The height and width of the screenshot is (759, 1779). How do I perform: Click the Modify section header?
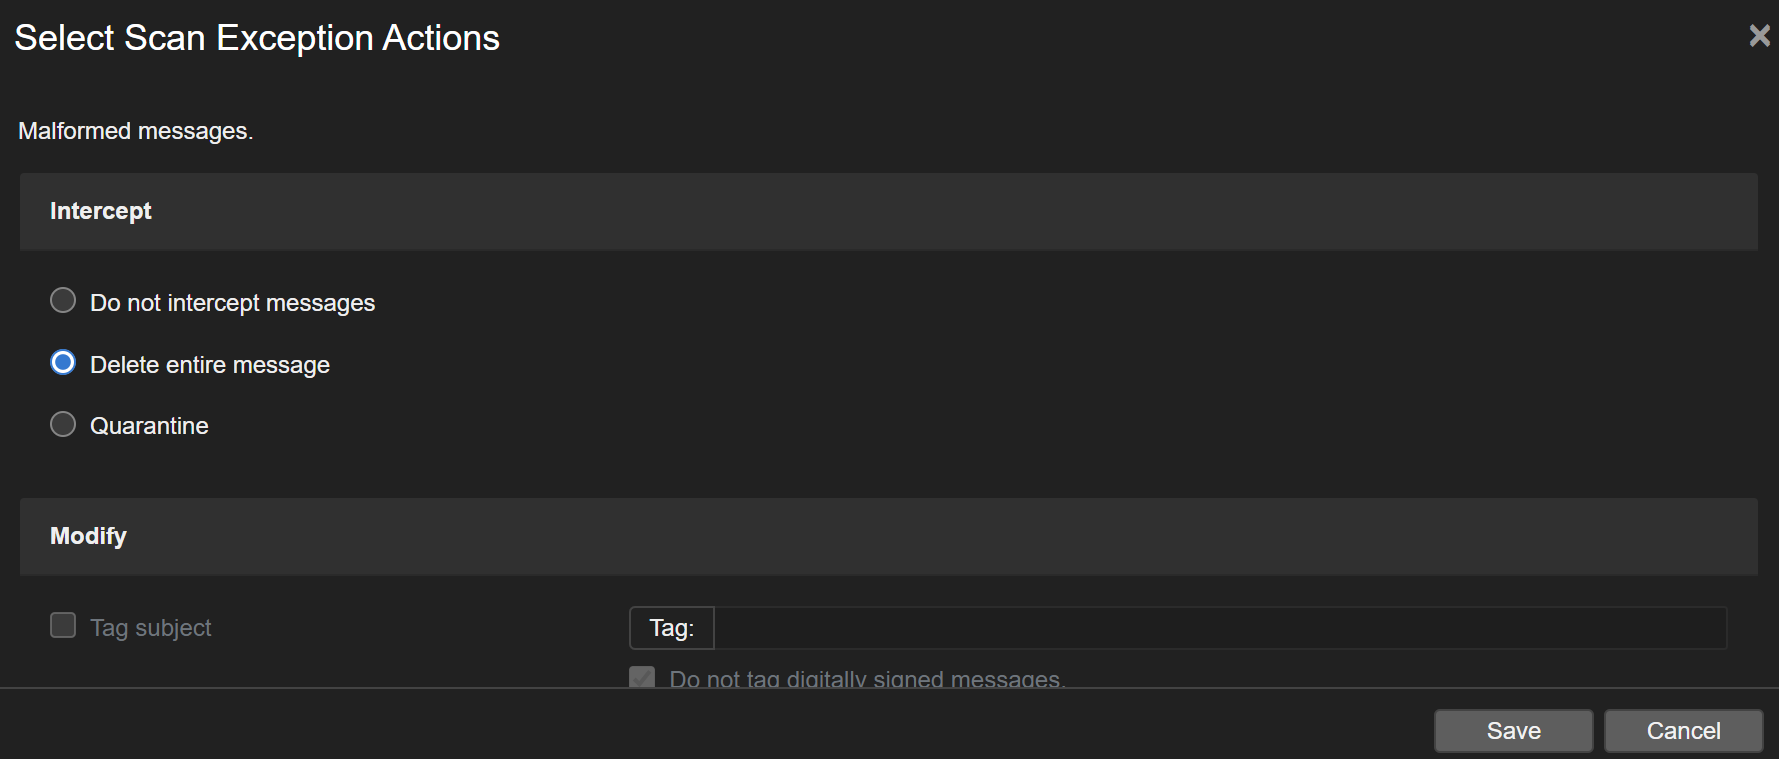[89, 536]
